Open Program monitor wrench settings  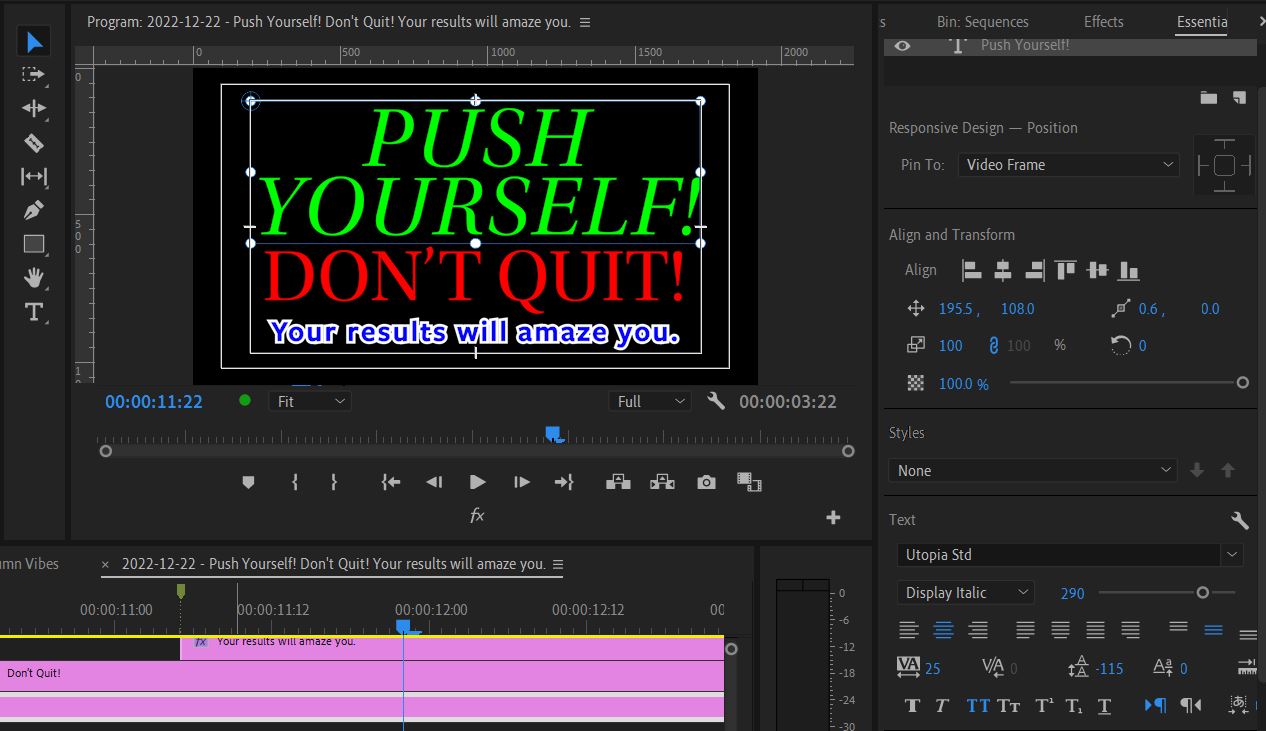pos(715,401)
